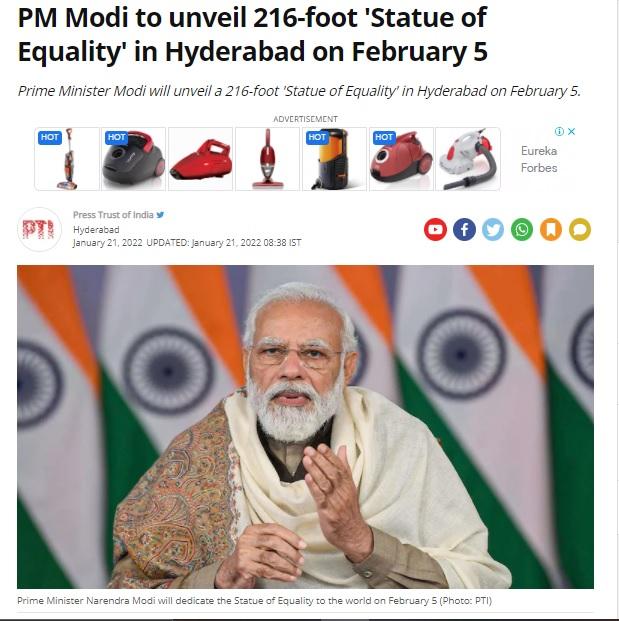Bookmark this article with the orange icon
619x621 pixels.
551,229
